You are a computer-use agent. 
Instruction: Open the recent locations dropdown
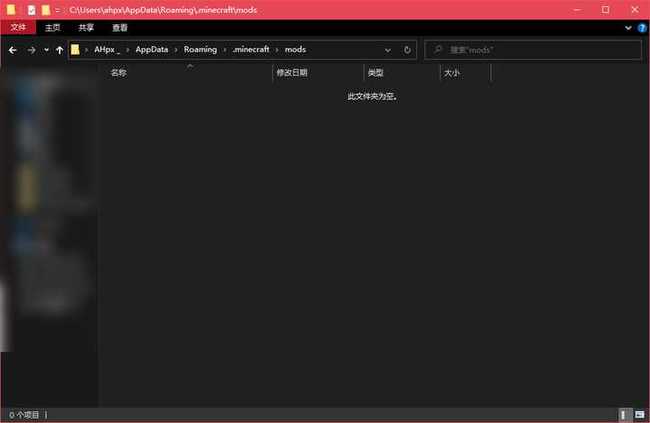[46, 49]
